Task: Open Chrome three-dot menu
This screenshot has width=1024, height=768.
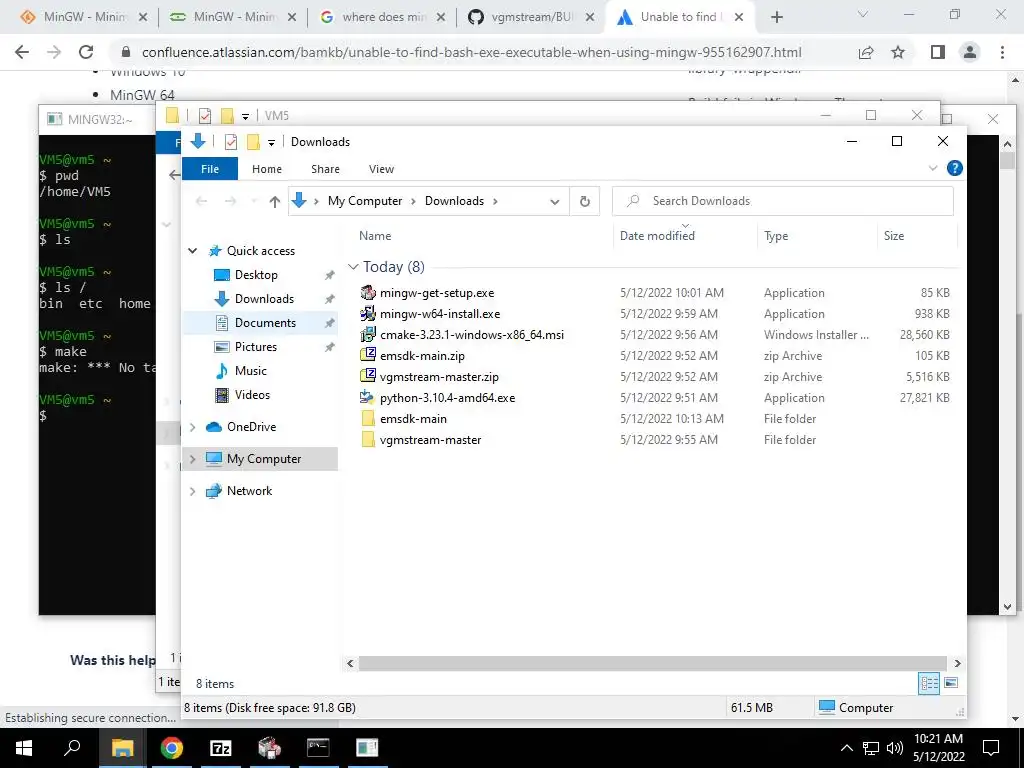Action: click(1002, 52)
